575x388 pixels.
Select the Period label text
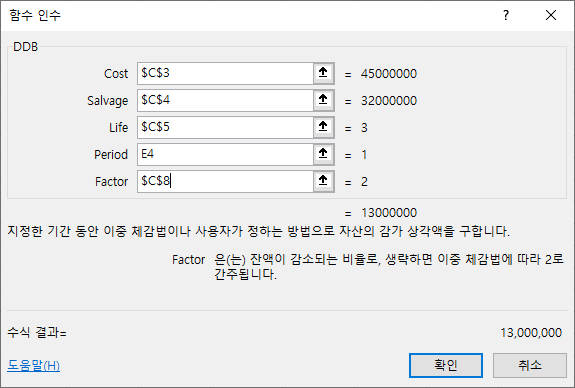tap(111, 154)
